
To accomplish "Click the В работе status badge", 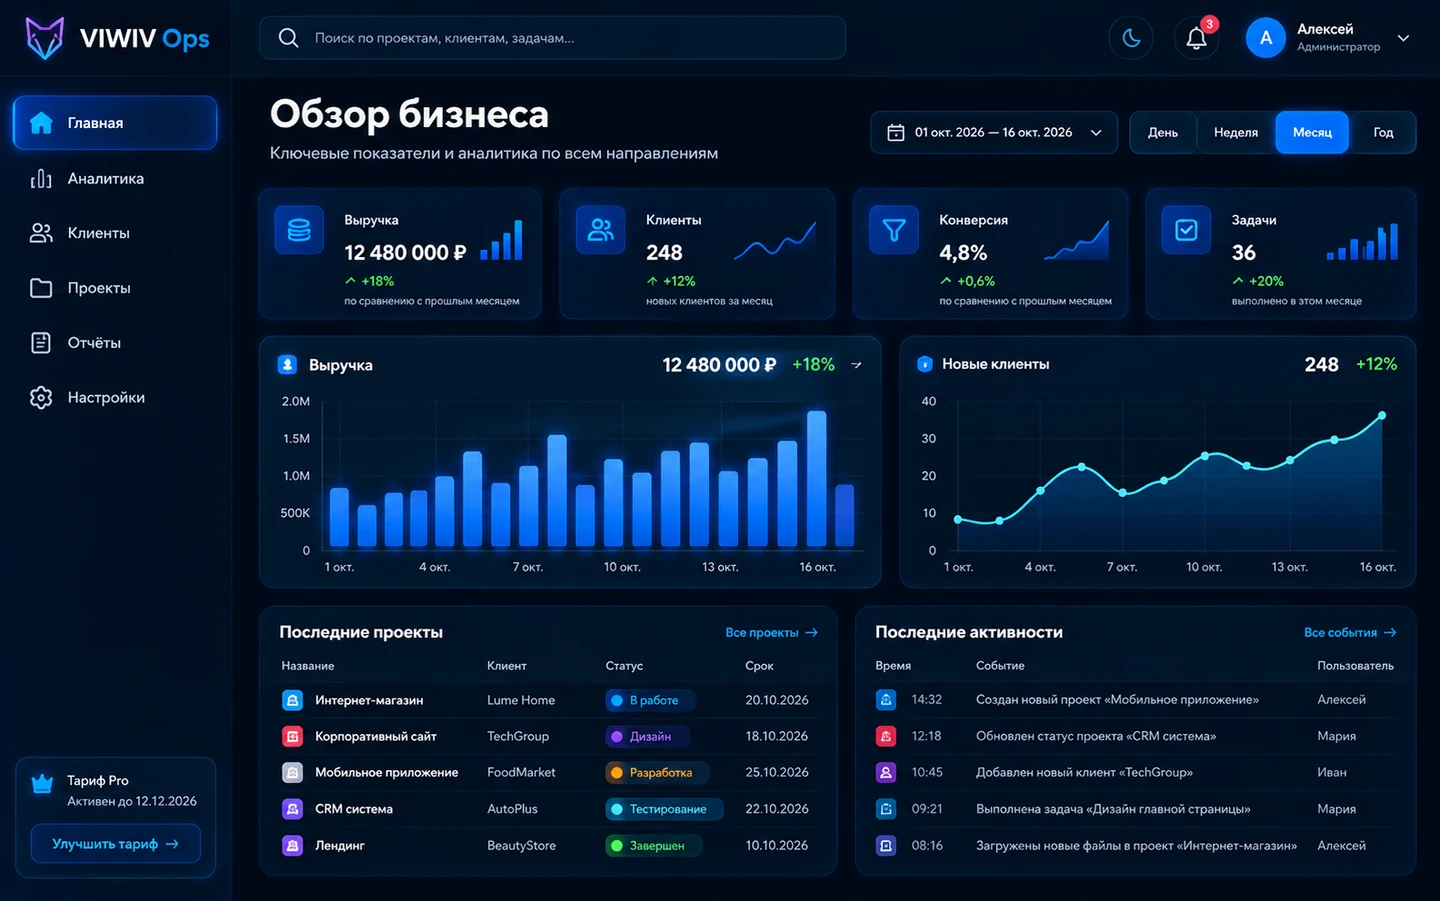I will 649,700.
